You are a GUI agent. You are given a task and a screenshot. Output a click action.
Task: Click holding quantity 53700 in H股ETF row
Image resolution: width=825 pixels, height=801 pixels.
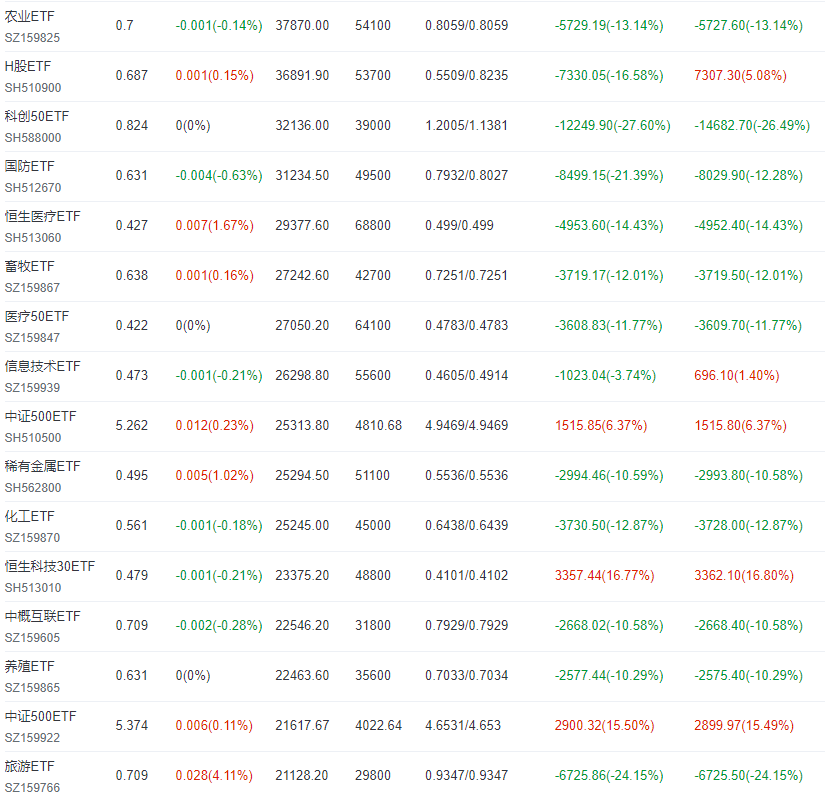pos(373,75)
